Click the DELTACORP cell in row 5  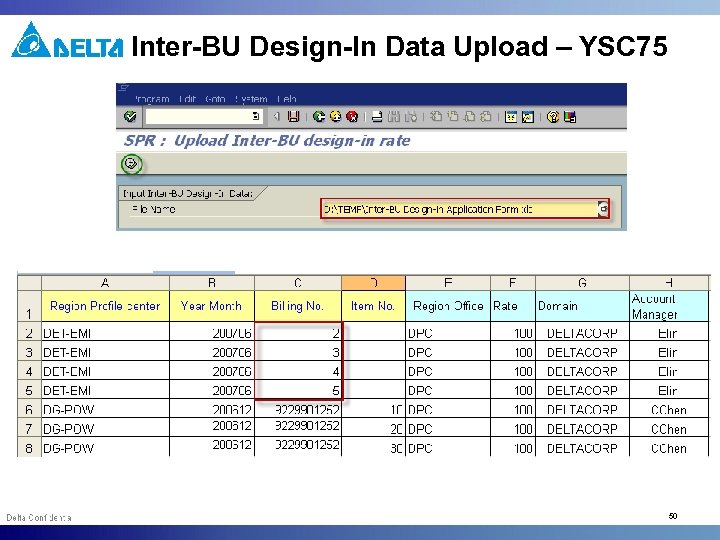[582, 390]
